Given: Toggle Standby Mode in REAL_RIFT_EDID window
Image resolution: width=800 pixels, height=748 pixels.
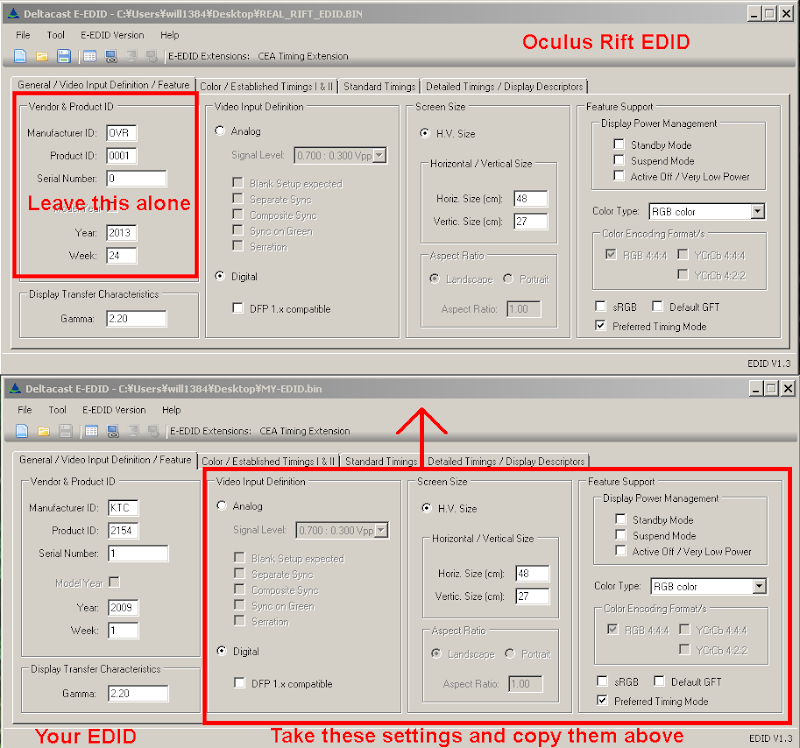Looking at the screenshot, I should (x=619, y=144).
